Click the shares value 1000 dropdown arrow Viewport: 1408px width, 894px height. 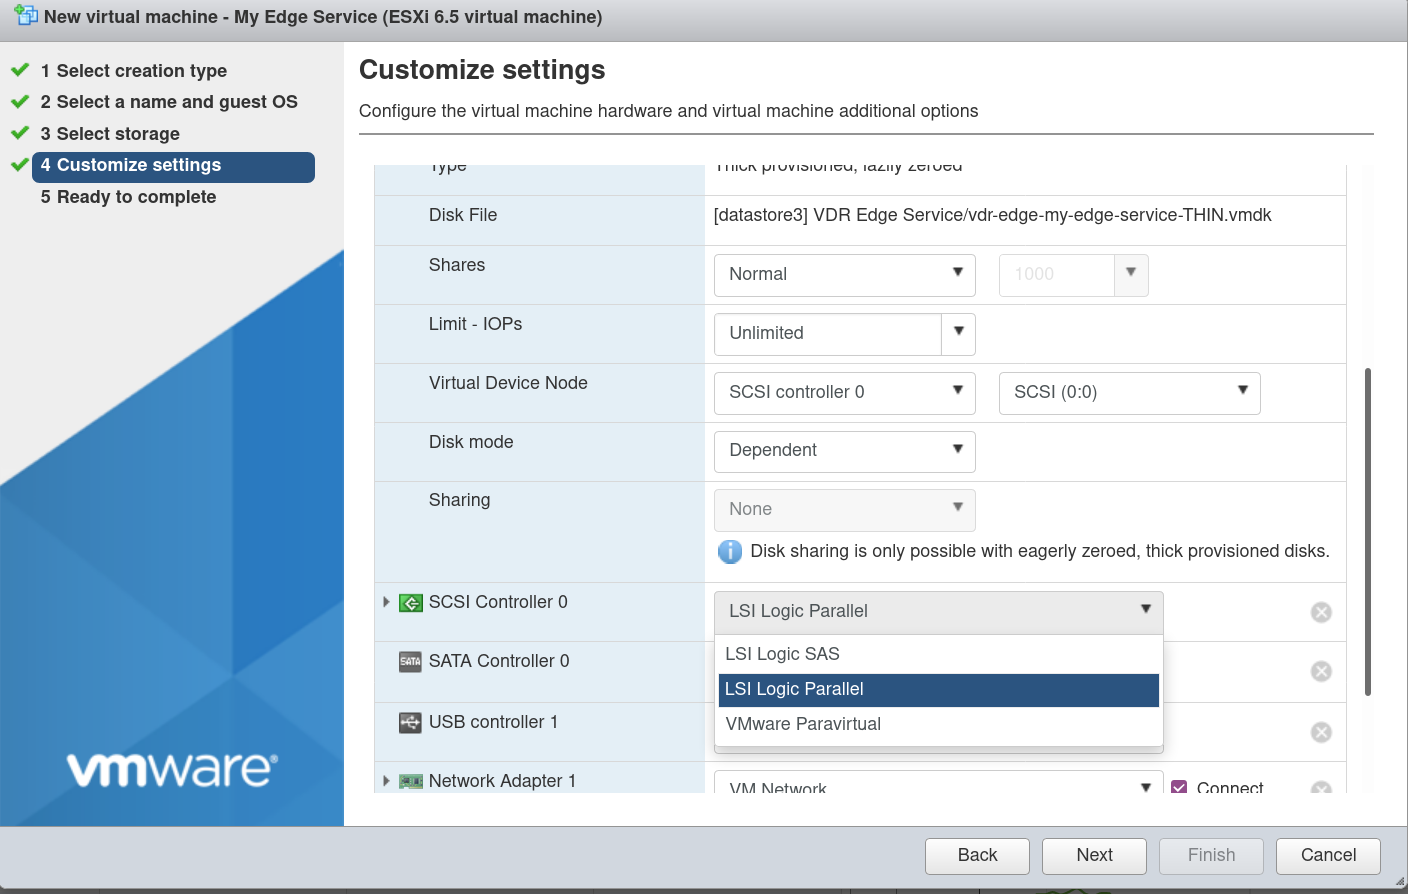(x=1131, y=275)
